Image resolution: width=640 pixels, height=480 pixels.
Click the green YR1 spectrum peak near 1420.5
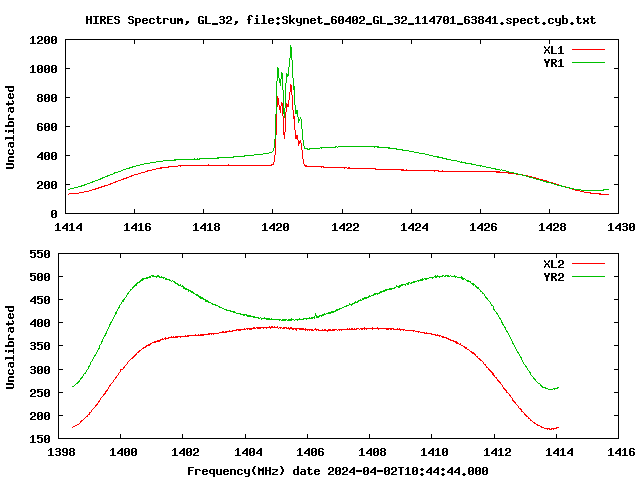coord(291,47)
